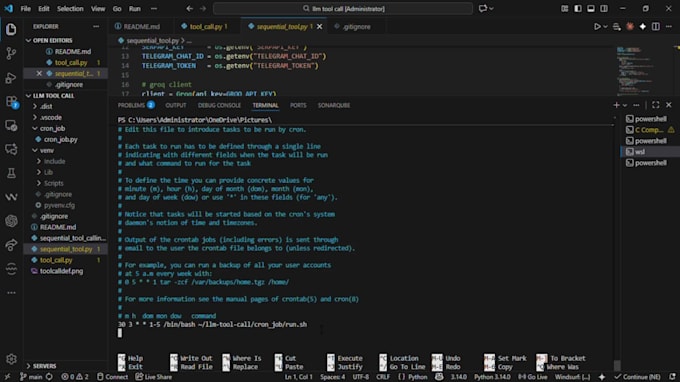Image resolution: width=680 pixels, height=382 pixels.
Task: Open dropdown next to Run button
Action: pyautogui.click(x=605, y=26)
